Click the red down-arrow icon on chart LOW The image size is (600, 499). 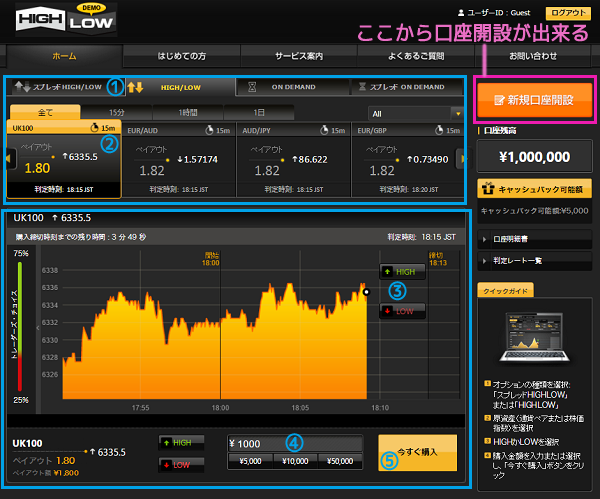387,311
